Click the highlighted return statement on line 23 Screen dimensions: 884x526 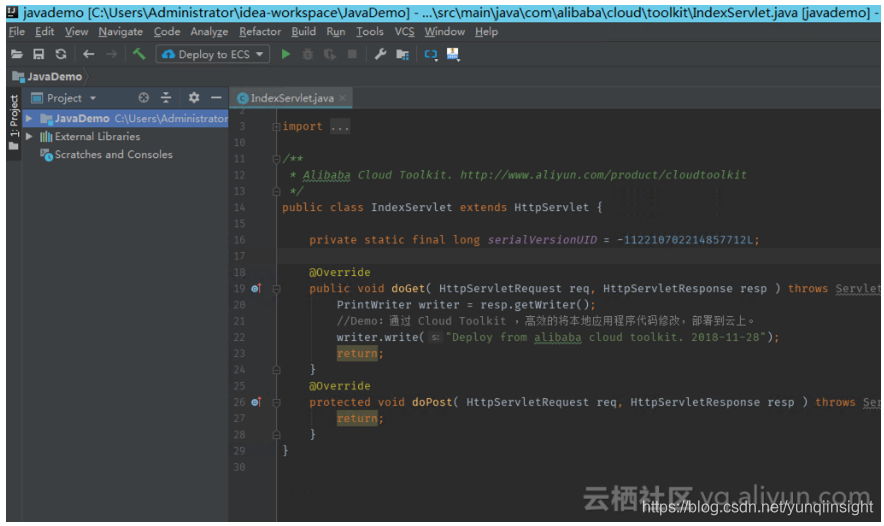[357, 353]
